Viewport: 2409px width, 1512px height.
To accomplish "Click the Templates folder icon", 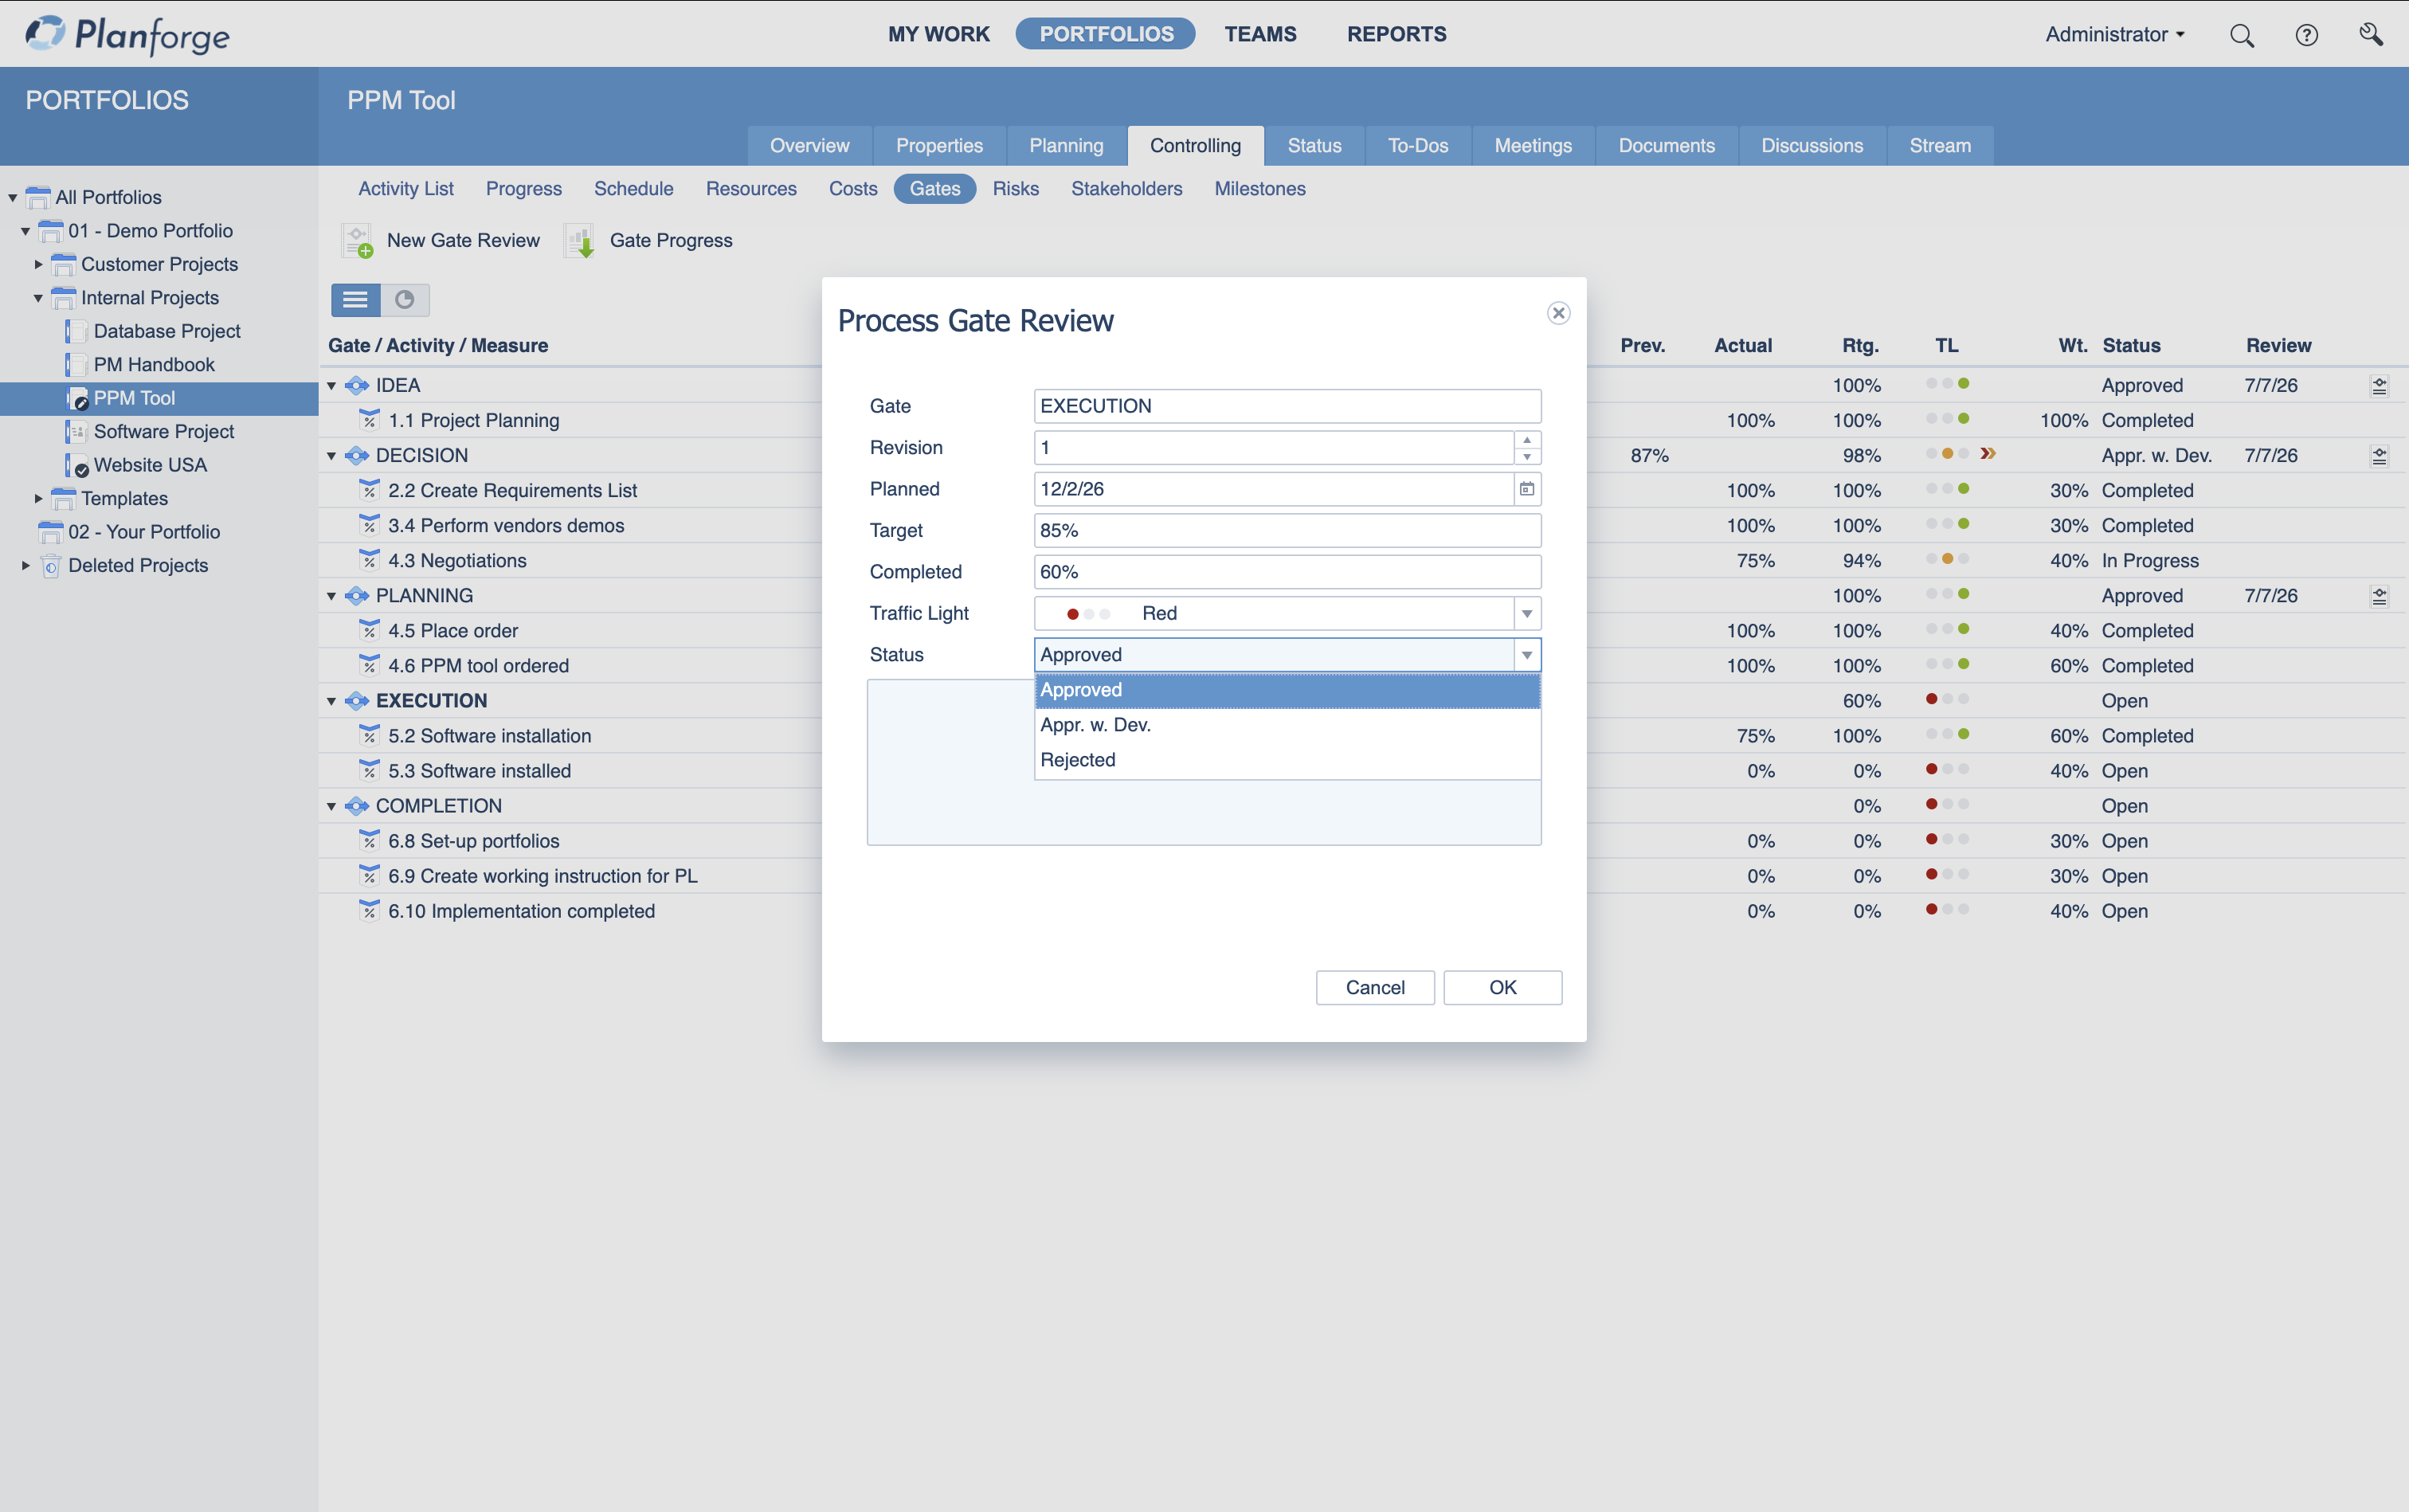I will coord(63,498).
